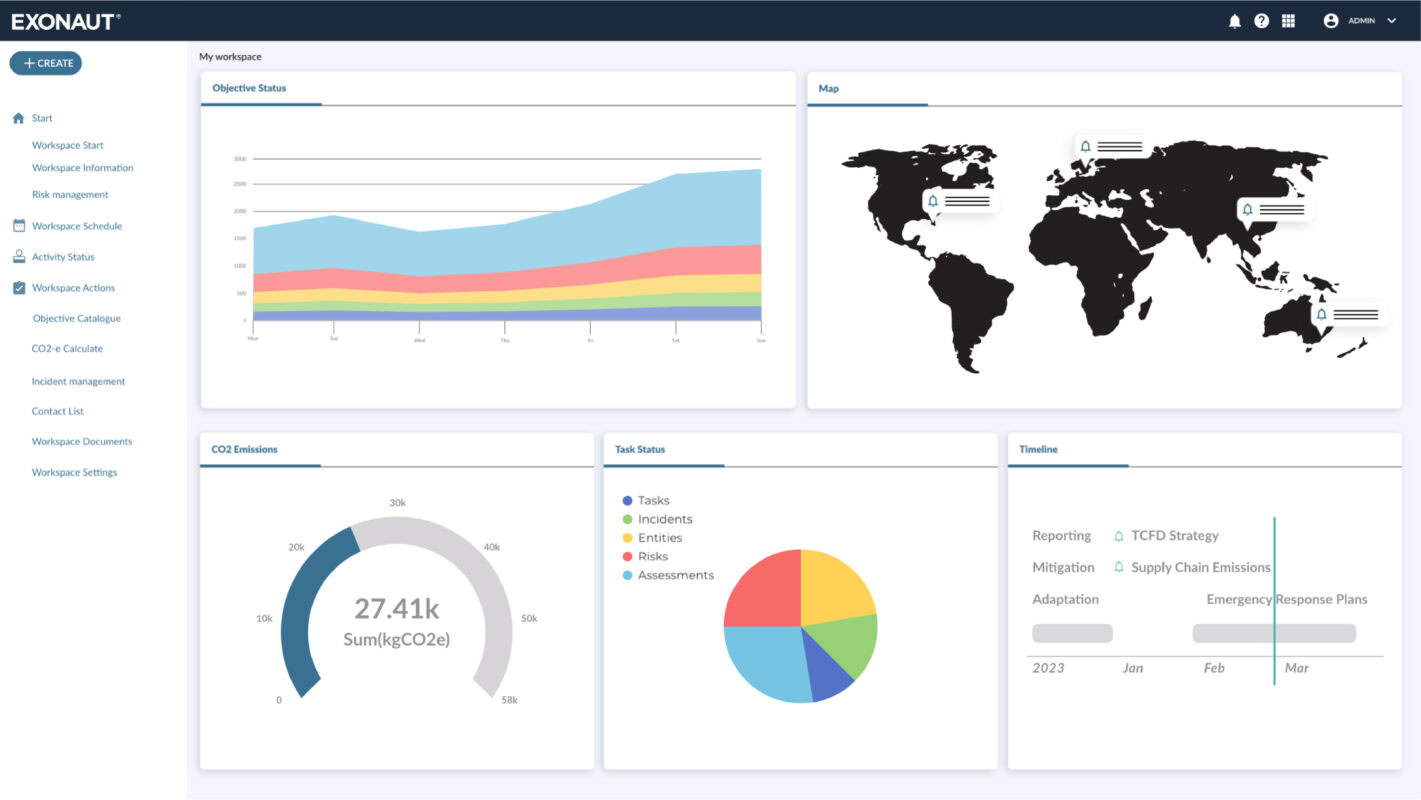Click the Tasks legend color dot
The image size is (1421, 800).
[x=627, y=500]
